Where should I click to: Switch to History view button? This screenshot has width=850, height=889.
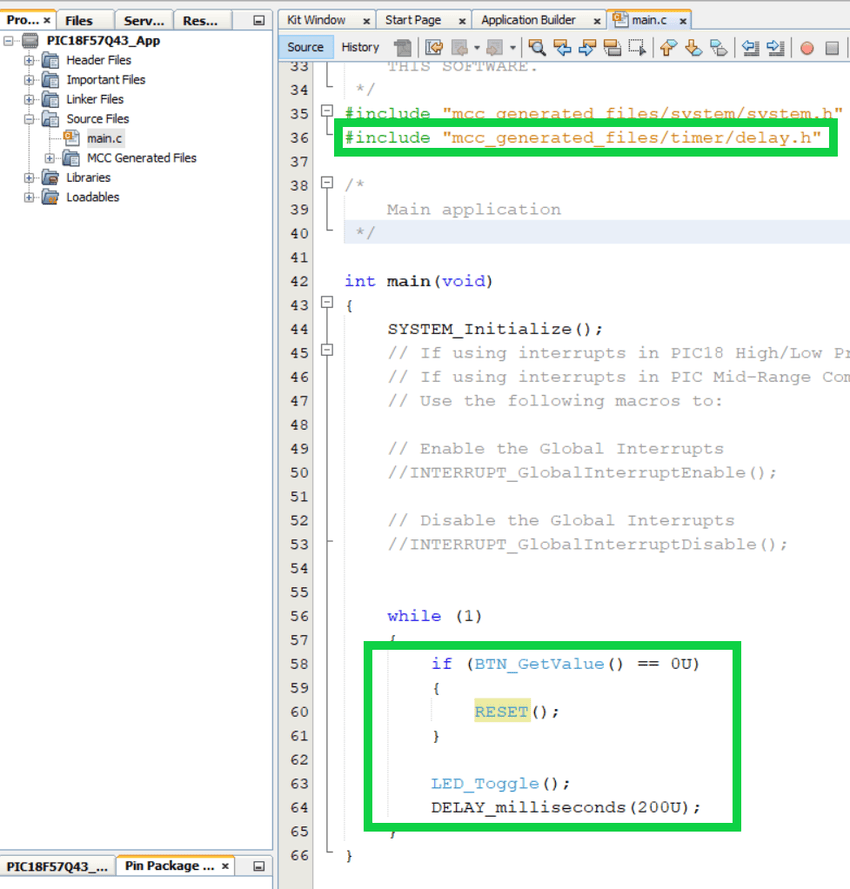[360, 47]
